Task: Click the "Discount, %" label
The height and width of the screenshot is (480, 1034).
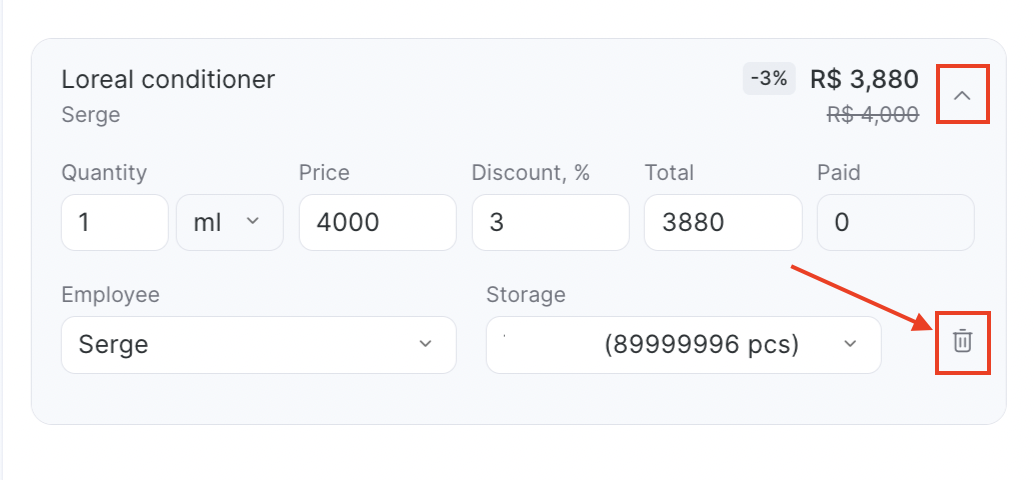Action: point(531,173)
